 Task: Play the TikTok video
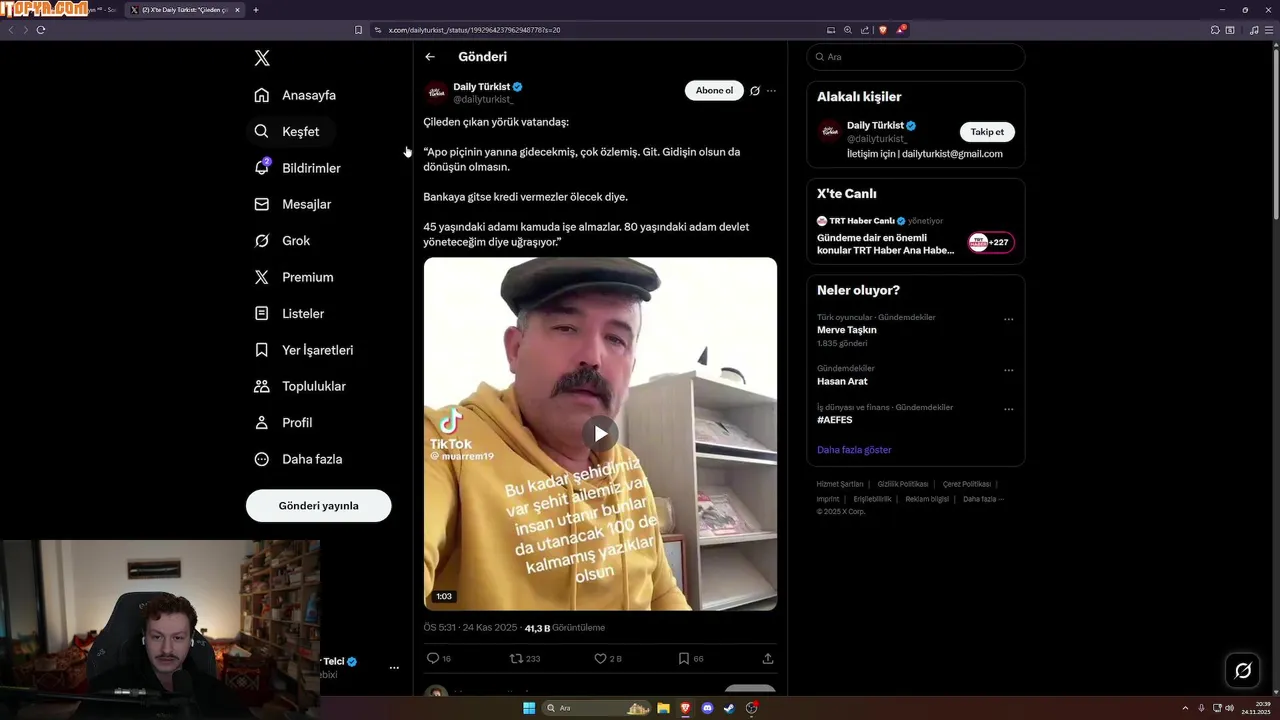click(600, 433)
